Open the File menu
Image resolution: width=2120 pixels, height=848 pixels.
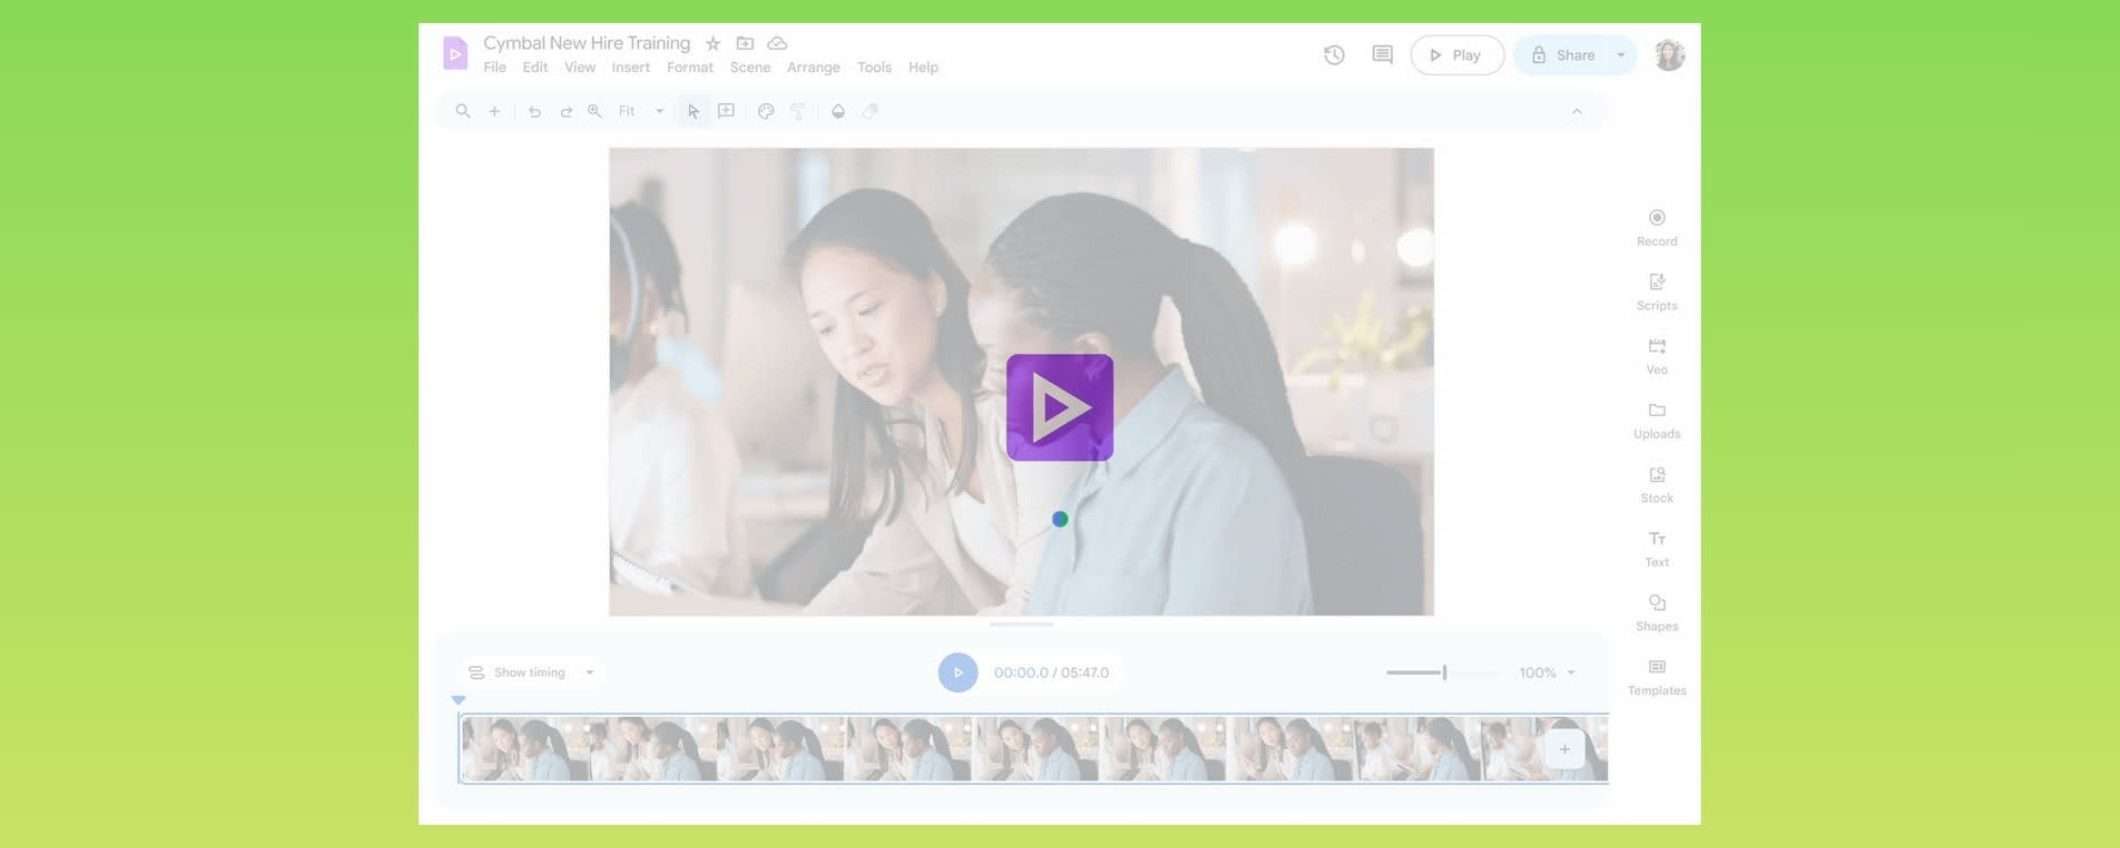coord(495,67)
